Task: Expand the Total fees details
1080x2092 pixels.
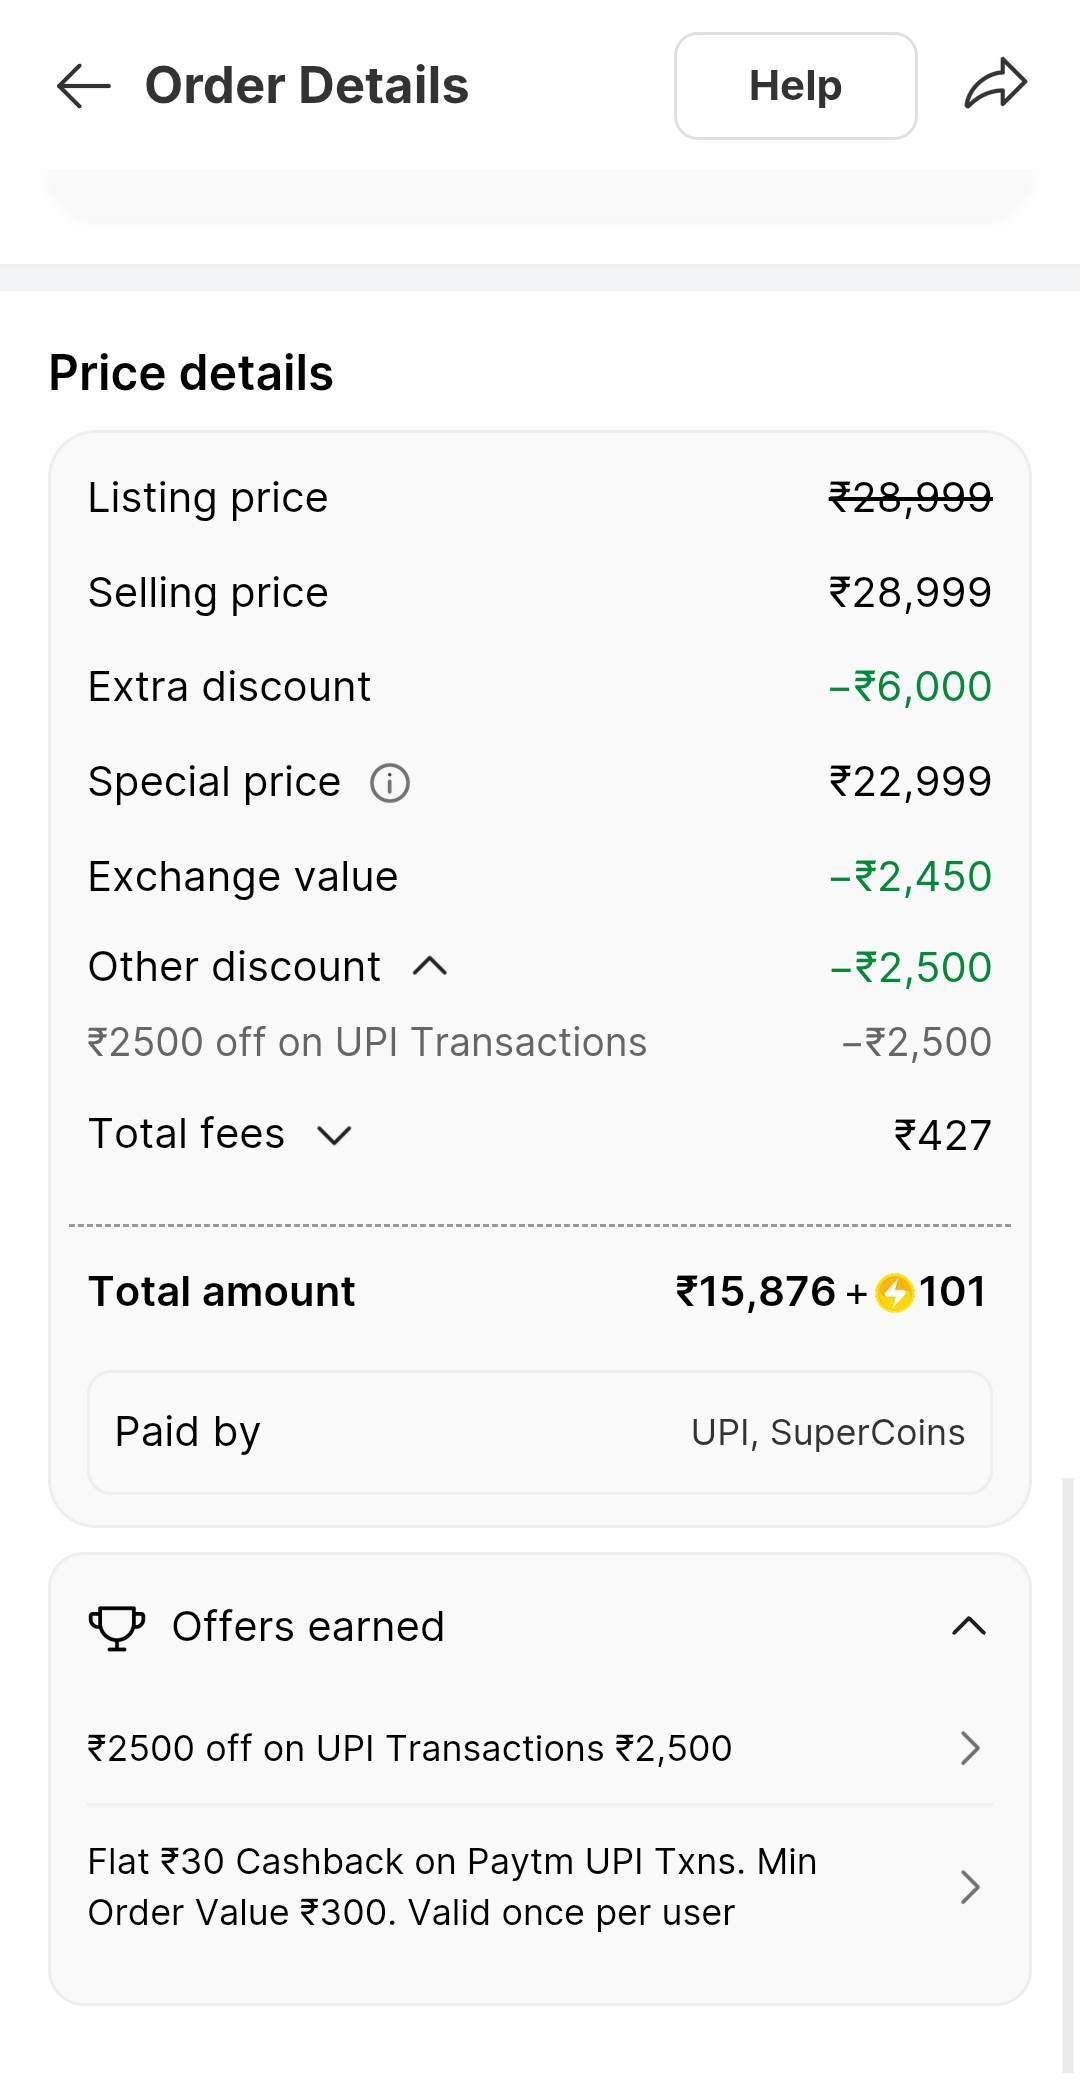Action: (x=334, y=1135)
